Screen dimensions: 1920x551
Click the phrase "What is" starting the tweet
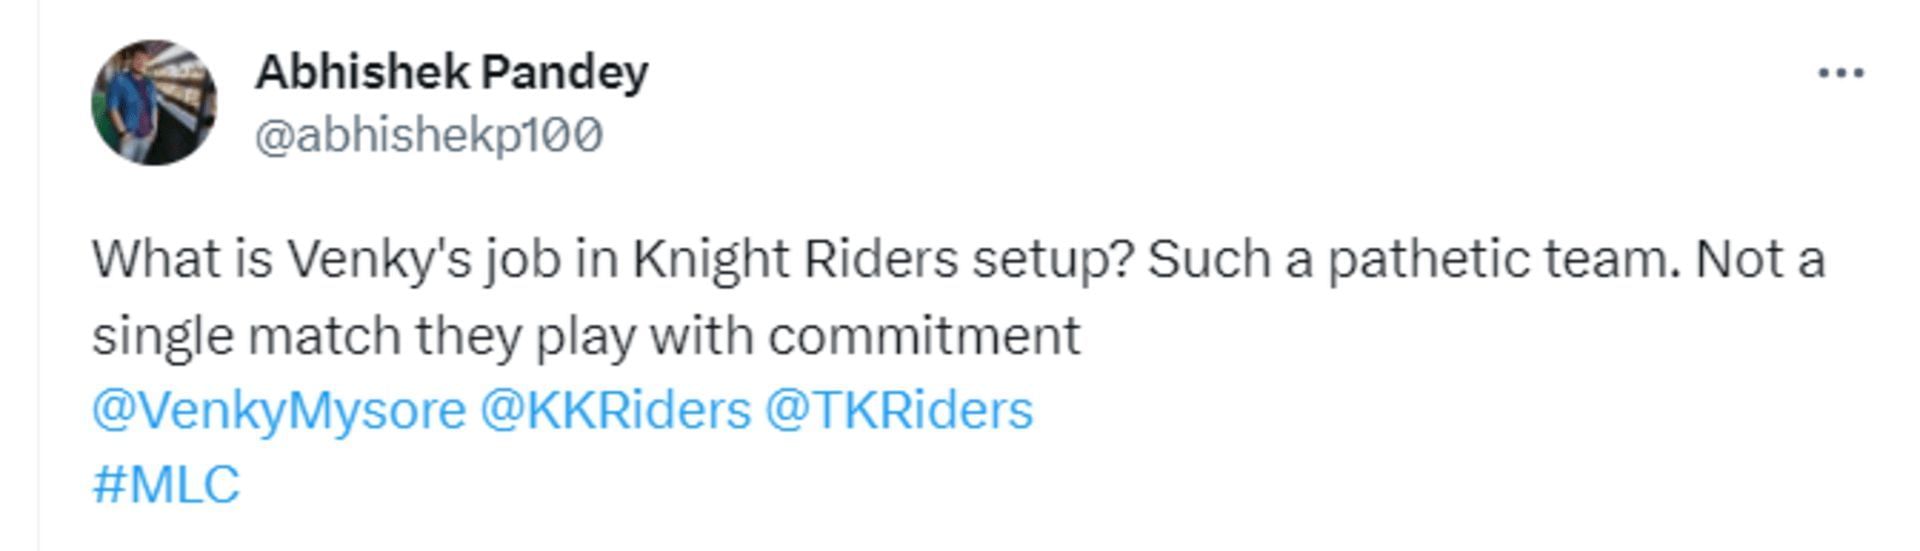(182, 260)
